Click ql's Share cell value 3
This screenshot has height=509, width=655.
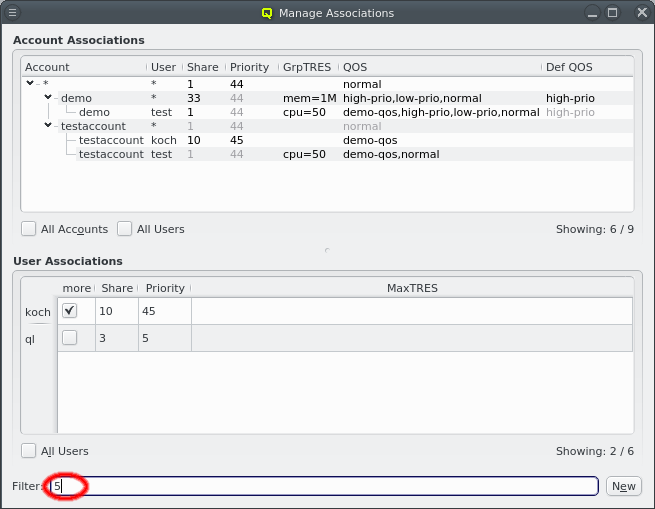117,338
